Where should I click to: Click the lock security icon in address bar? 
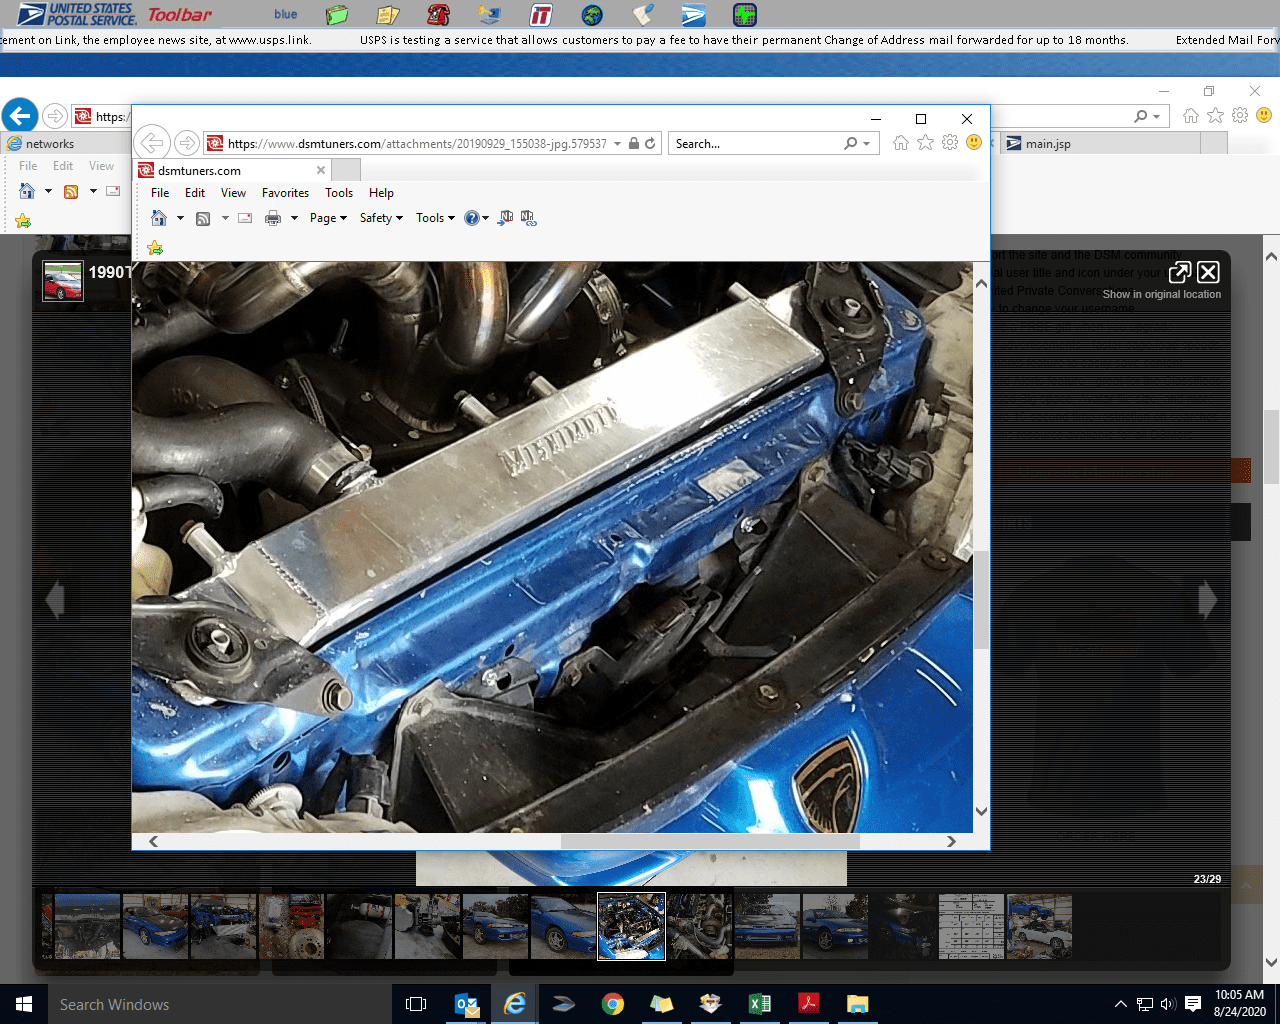click(x=634, y=143)
